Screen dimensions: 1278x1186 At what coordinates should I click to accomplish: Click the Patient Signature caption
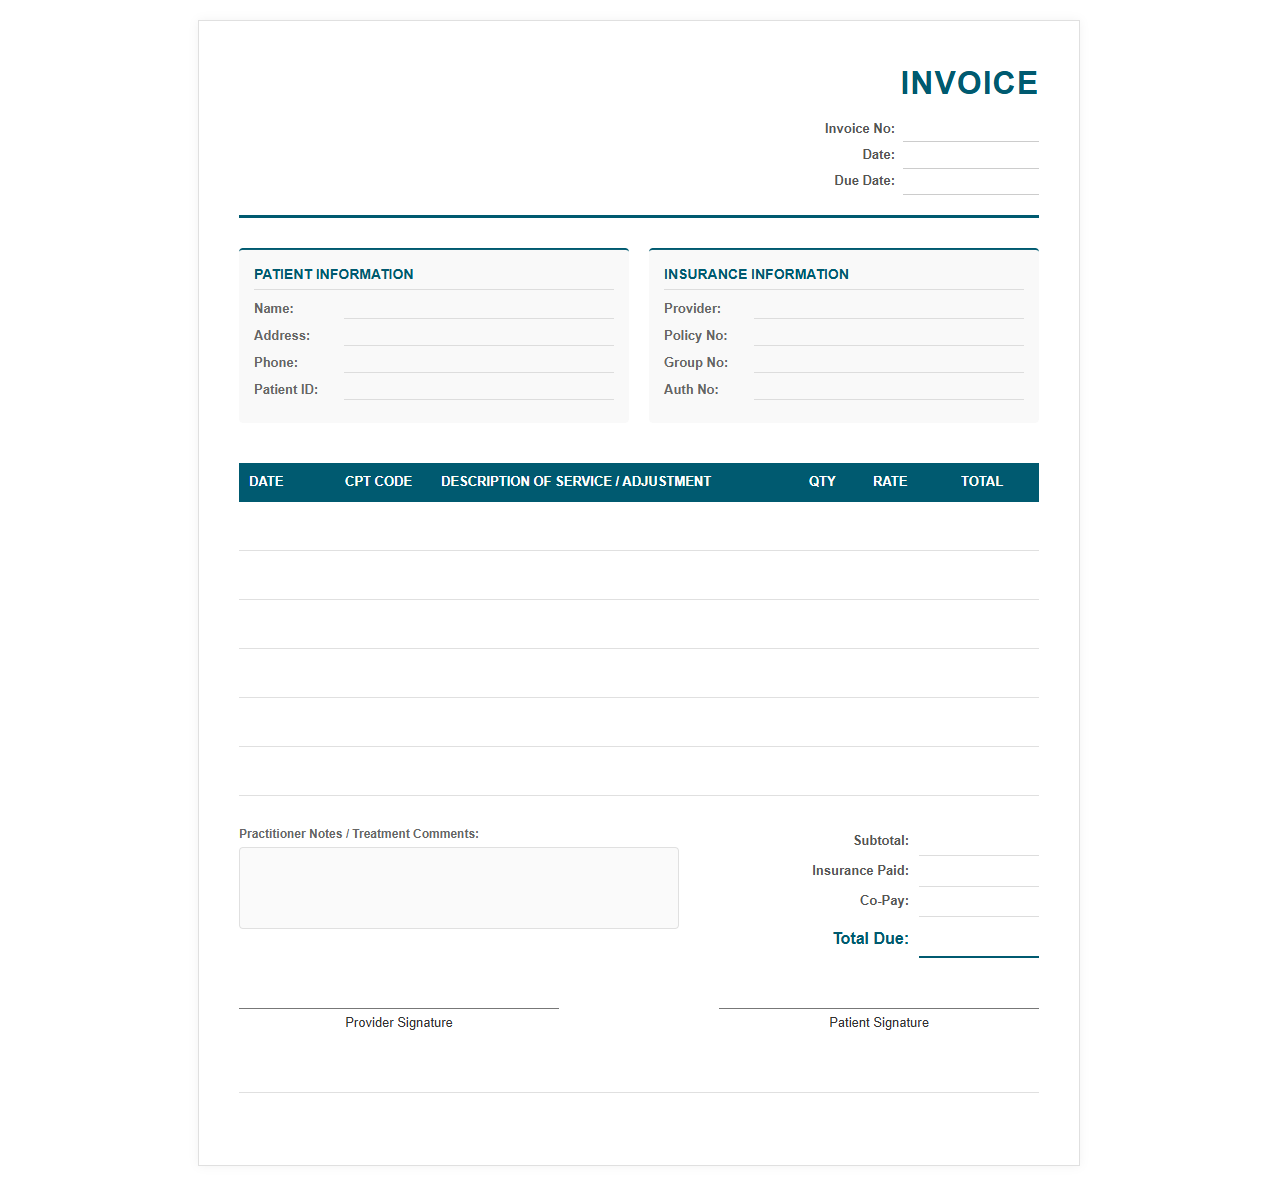coord(879,1023)
